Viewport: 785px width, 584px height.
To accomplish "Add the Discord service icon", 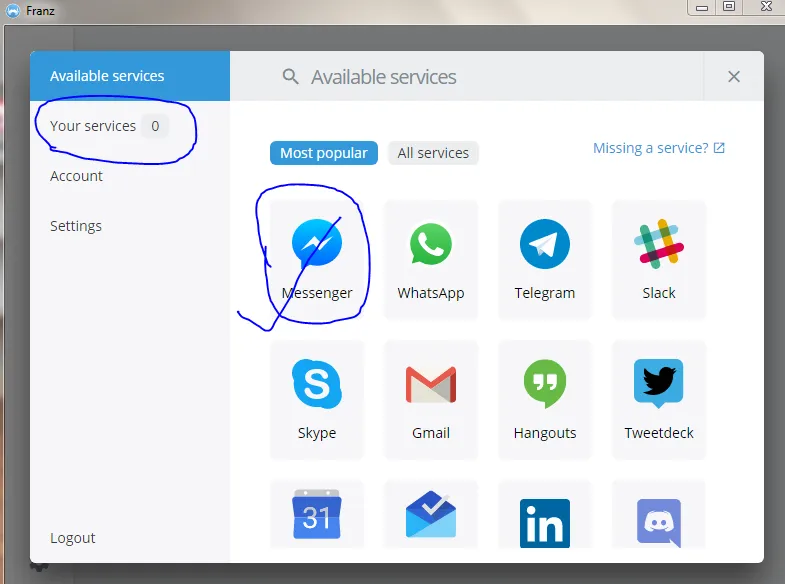I will pyautogui.click(x=659, y=523).
